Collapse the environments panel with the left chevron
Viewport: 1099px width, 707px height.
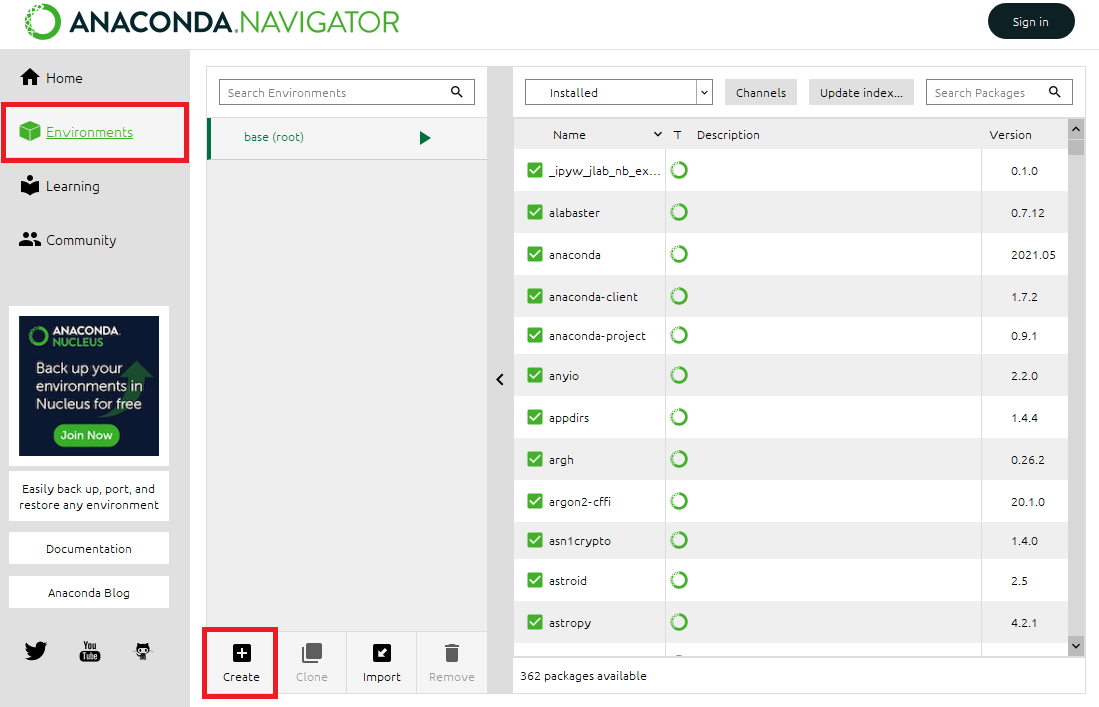point(500,379)
